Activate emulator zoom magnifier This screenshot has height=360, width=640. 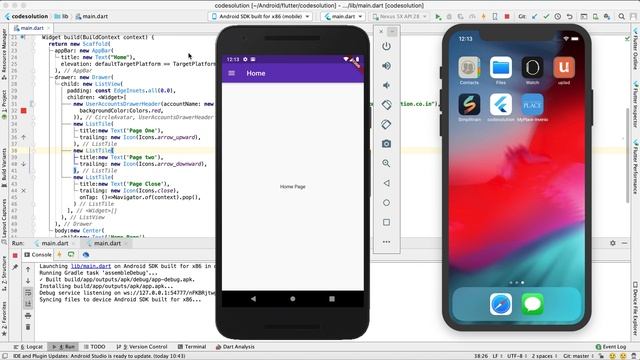(x=386, y=164)
